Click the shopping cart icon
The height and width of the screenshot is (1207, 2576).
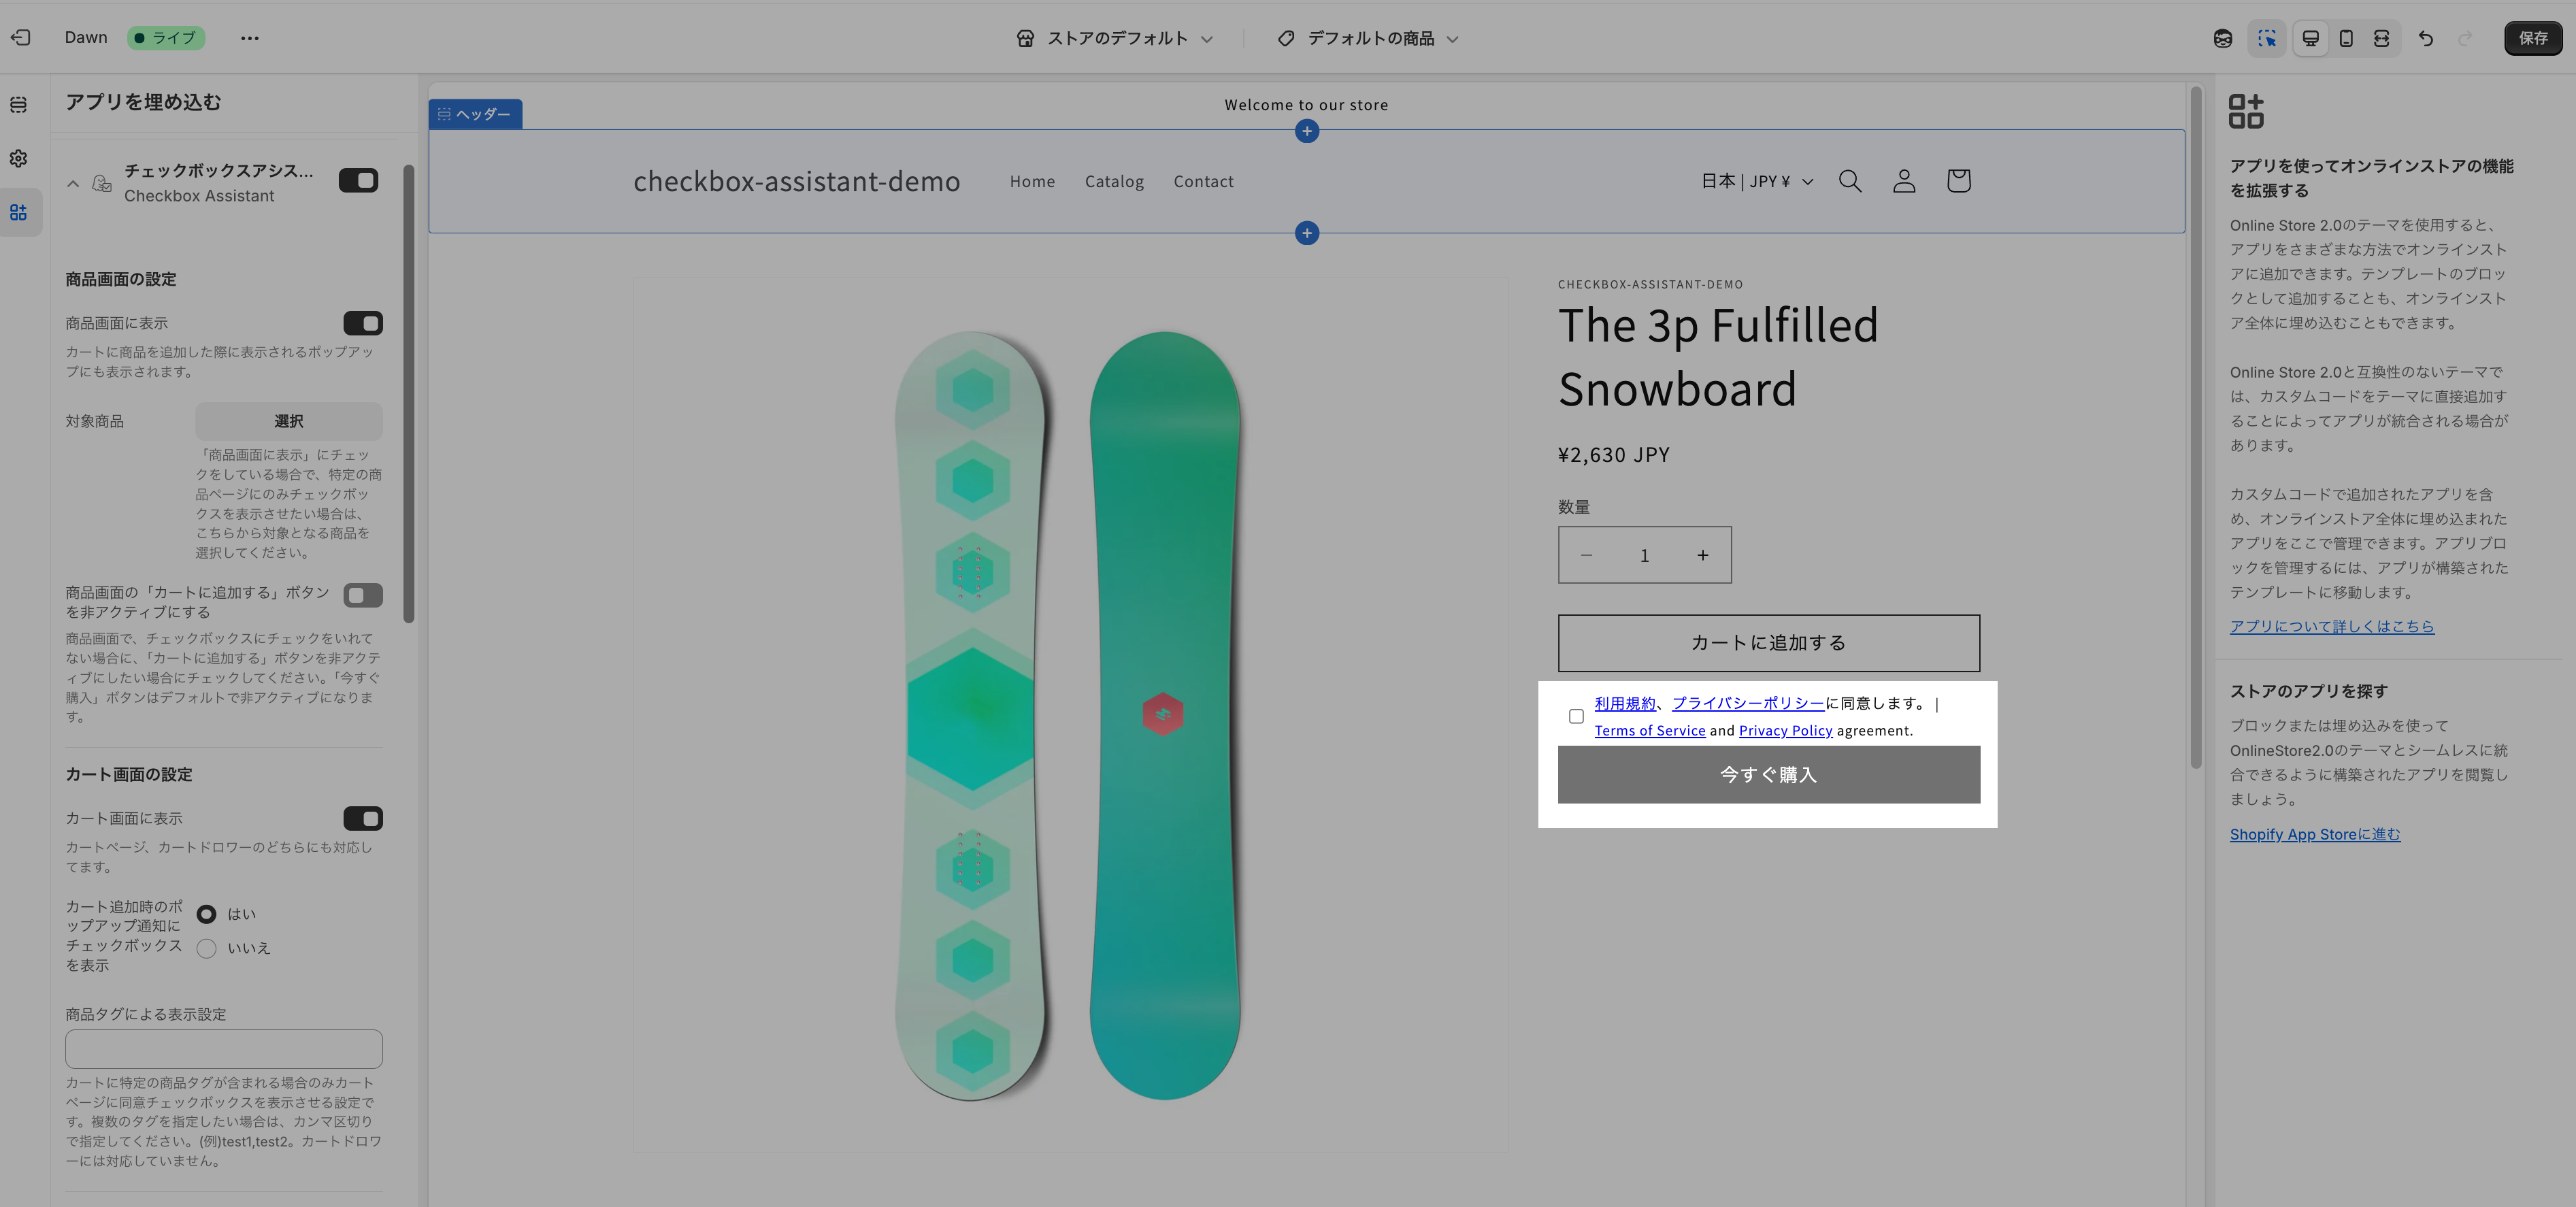pos(1958,181)
